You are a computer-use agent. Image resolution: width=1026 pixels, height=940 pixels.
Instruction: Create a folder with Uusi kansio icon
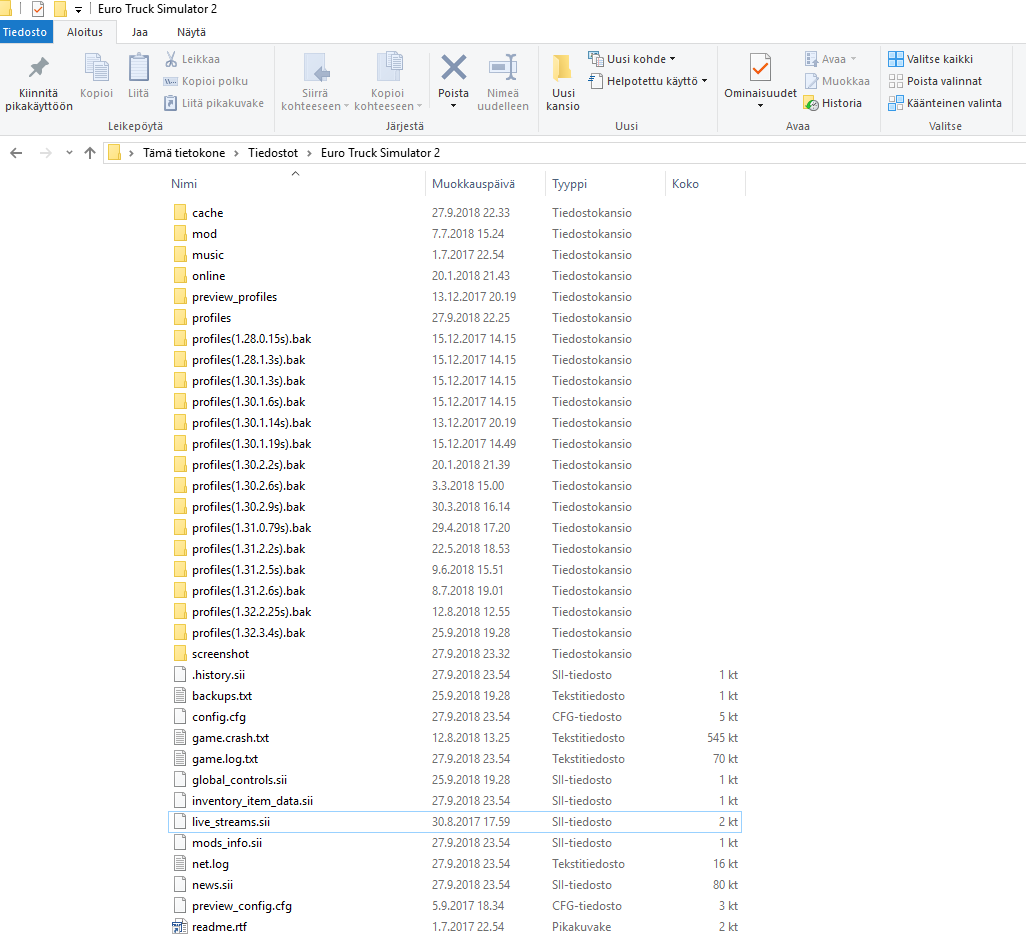click(x=562, y=67)
